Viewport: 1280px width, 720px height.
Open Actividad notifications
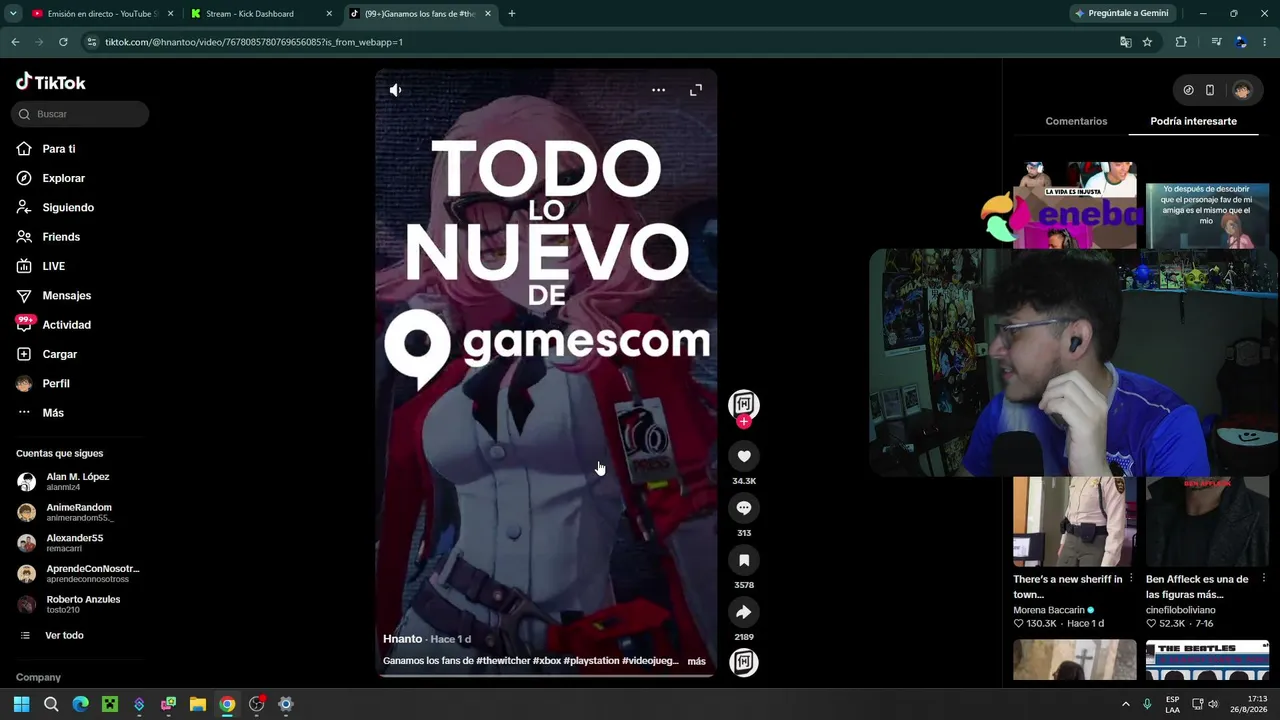click(54, 325)
